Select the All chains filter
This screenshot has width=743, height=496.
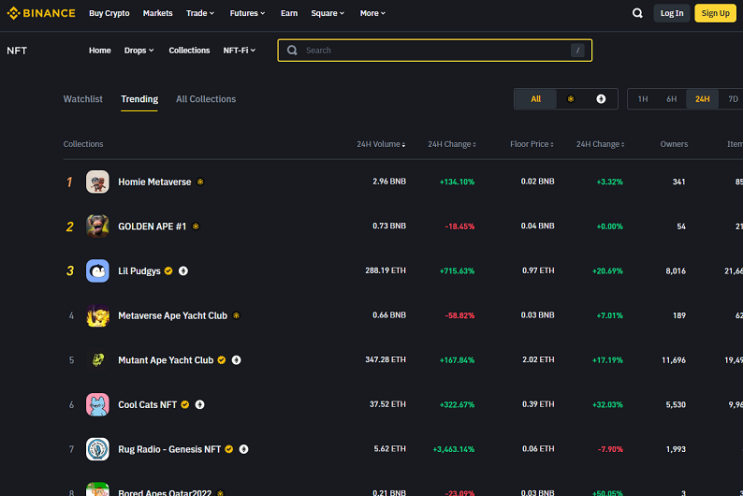point(535,99)
